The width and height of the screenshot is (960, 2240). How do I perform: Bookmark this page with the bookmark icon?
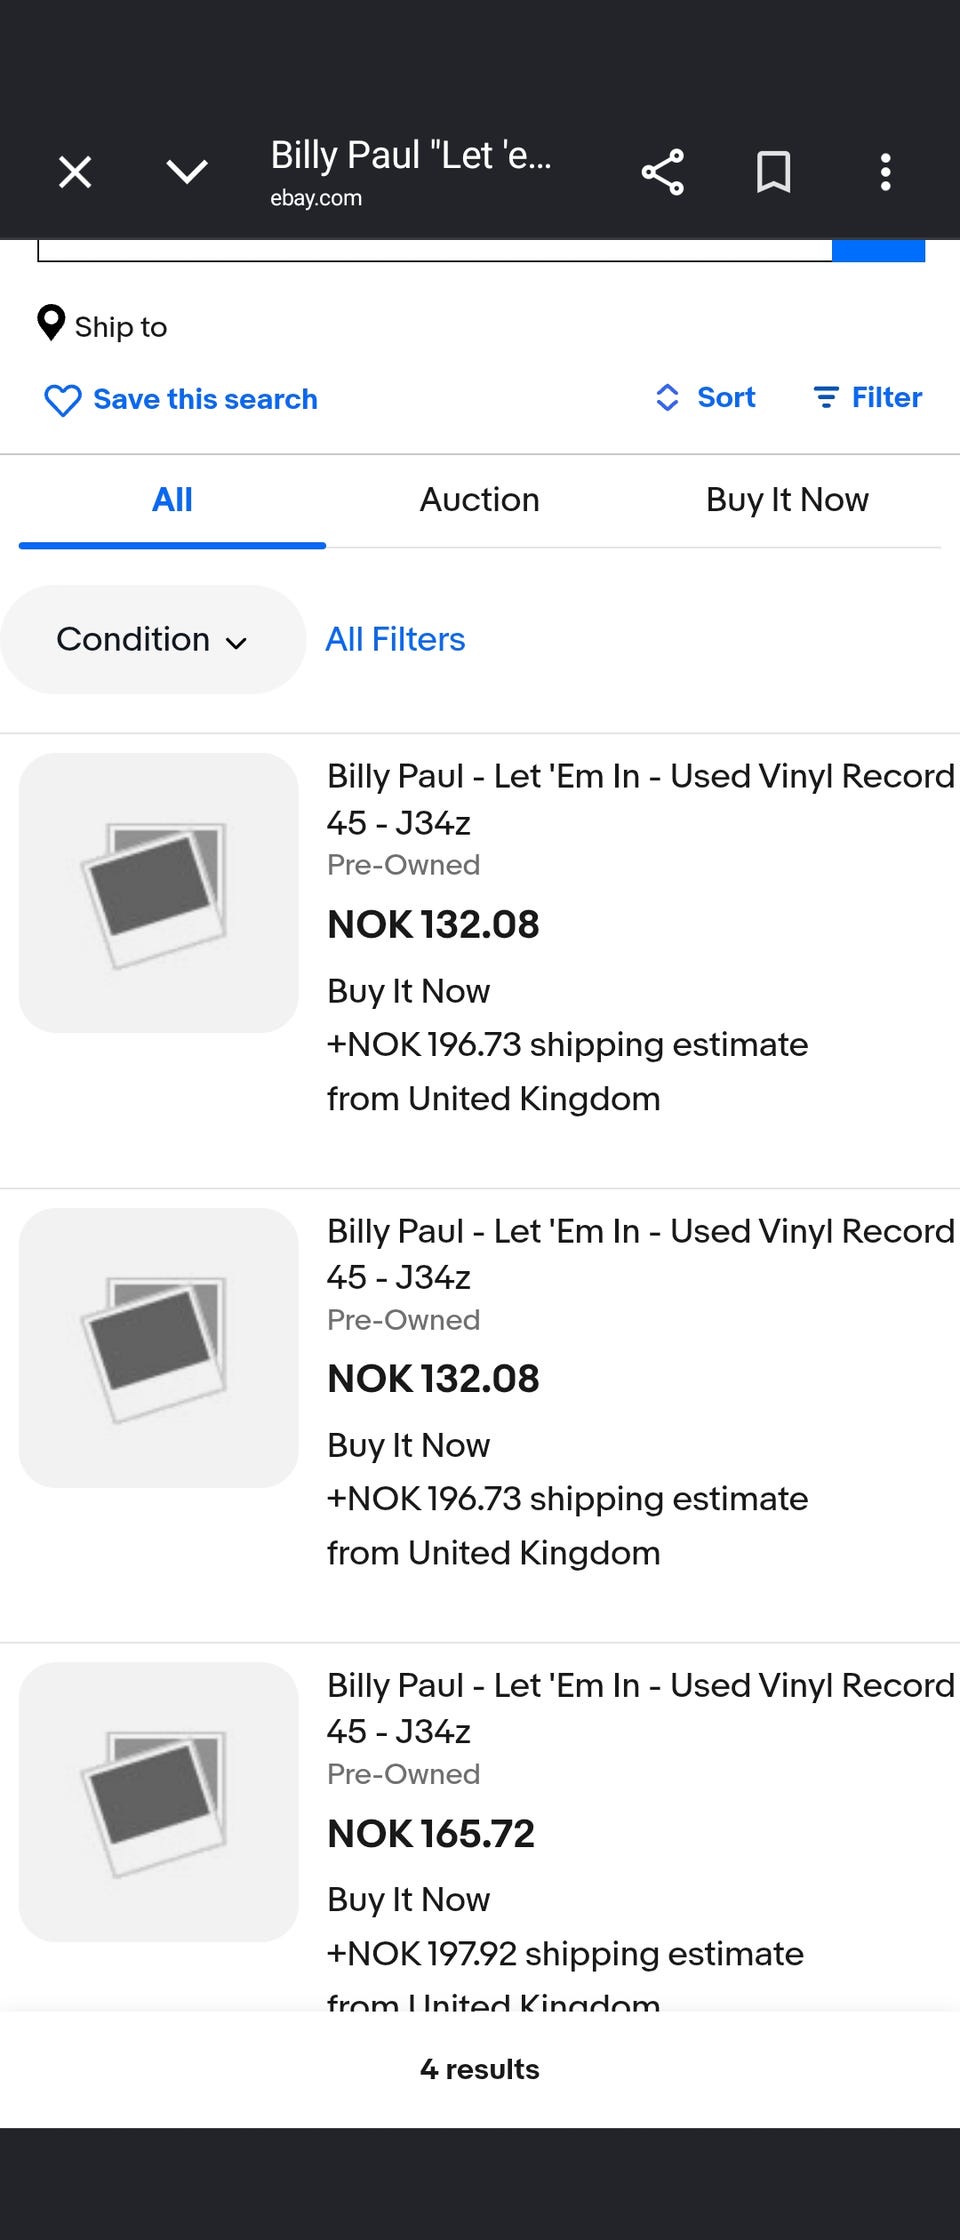[773, 172]
